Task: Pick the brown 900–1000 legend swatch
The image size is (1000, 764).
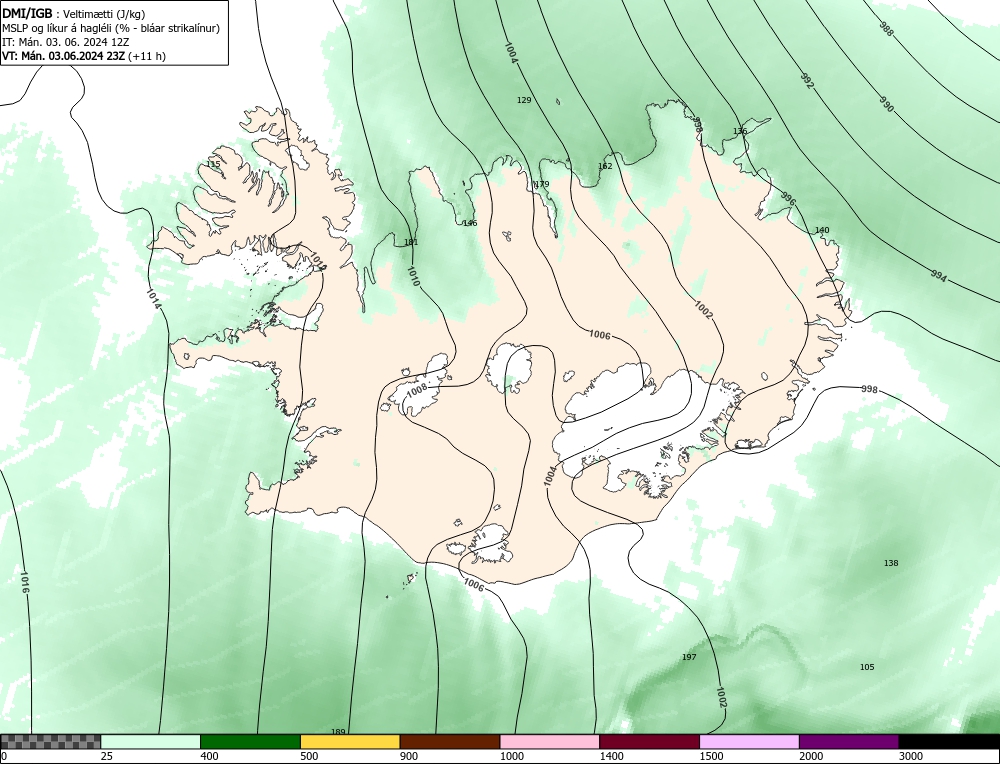Action: click(x=450, y=741)
